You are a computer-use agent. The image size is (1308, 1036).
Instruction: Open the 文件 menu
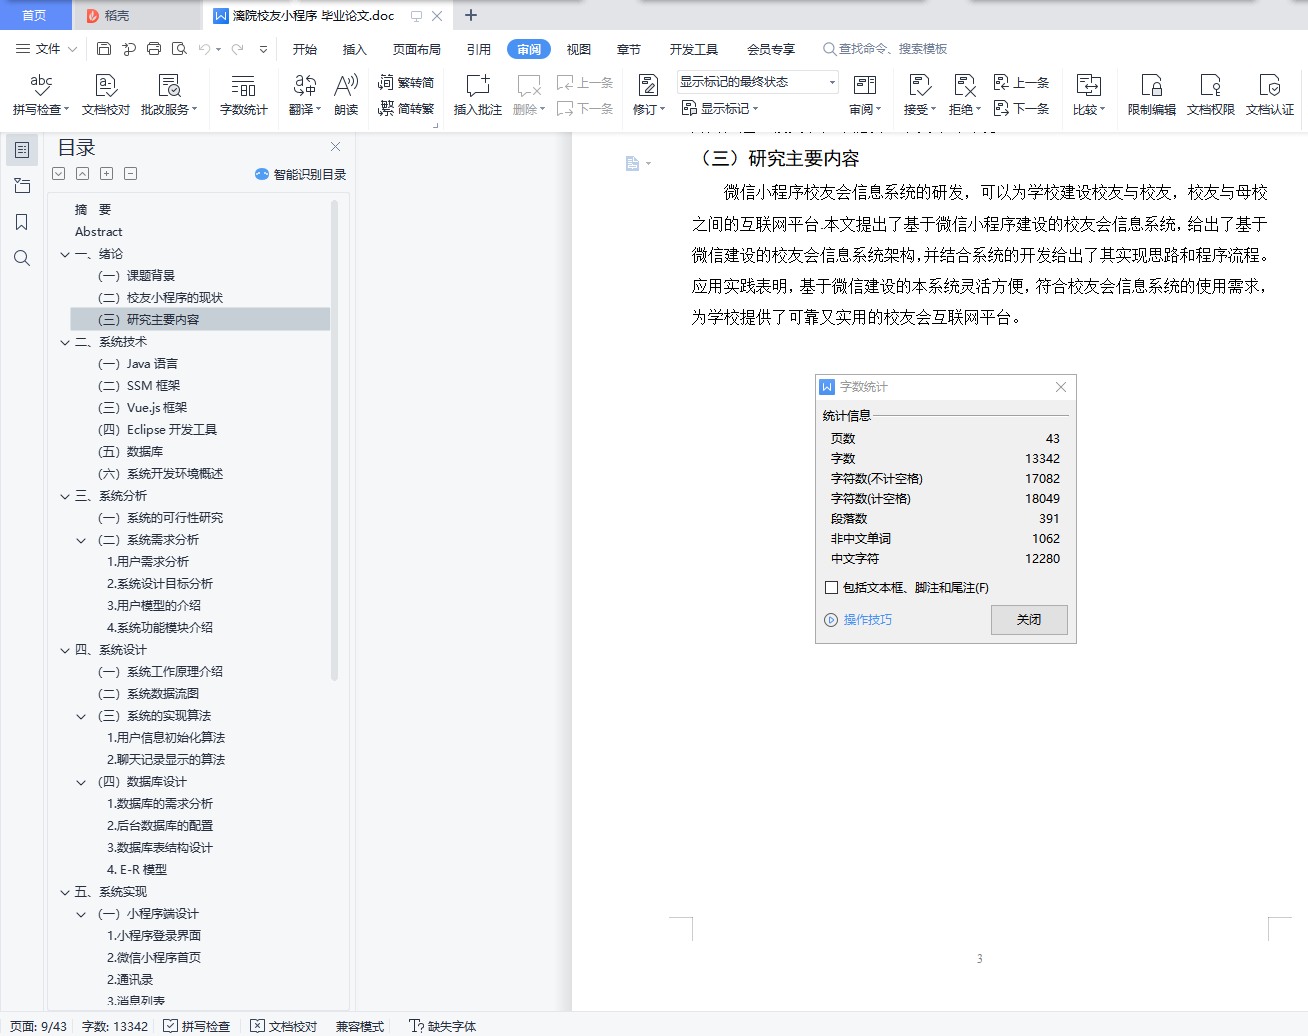pos(47,48)
